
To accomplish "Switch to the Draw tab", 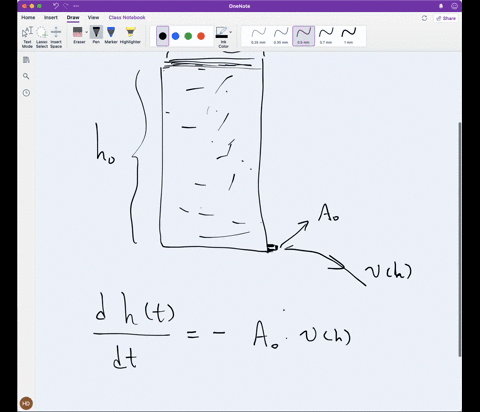I will [73, 17].
